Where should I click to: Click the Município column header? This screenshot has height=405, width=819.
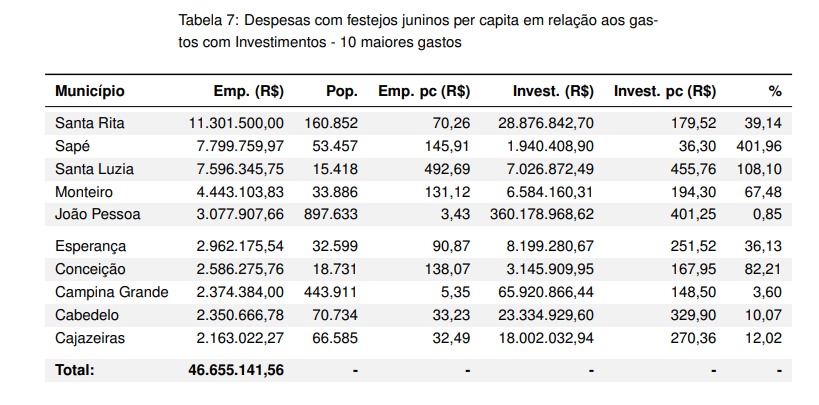click(x=90, y=91)
